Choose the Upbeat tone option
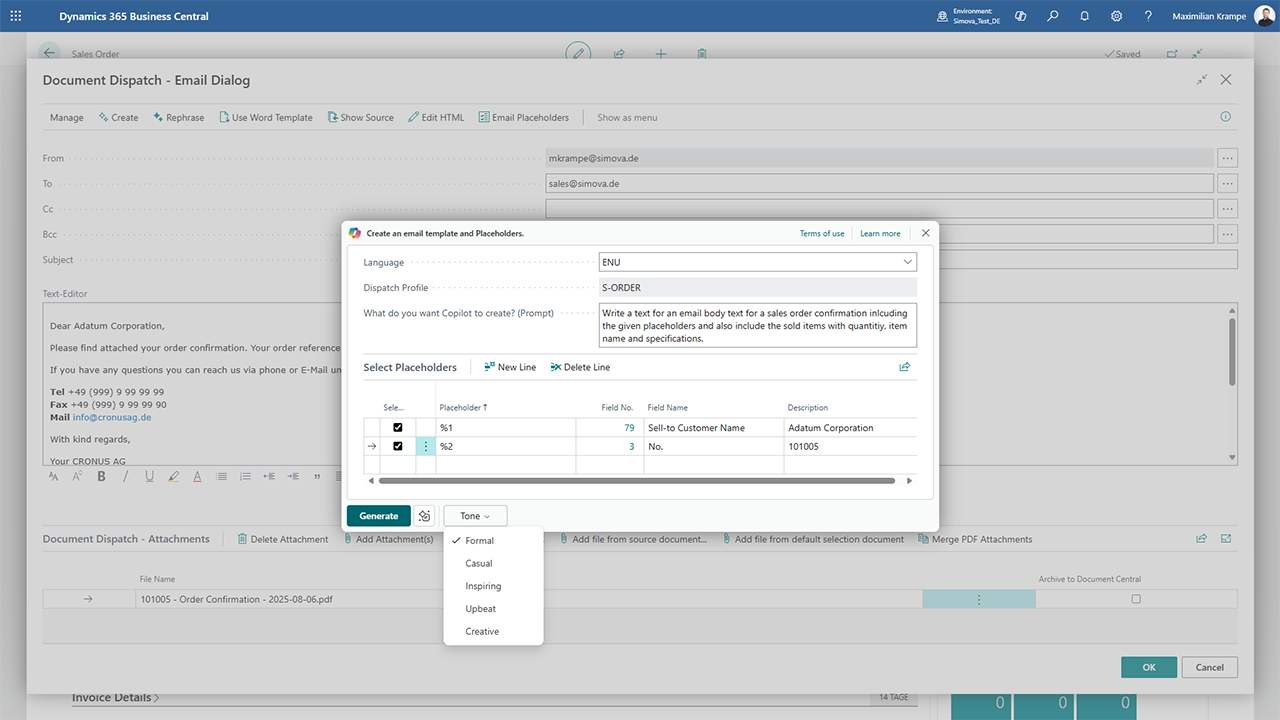This screenshot has width=1280, height=720. click(481, 609)
